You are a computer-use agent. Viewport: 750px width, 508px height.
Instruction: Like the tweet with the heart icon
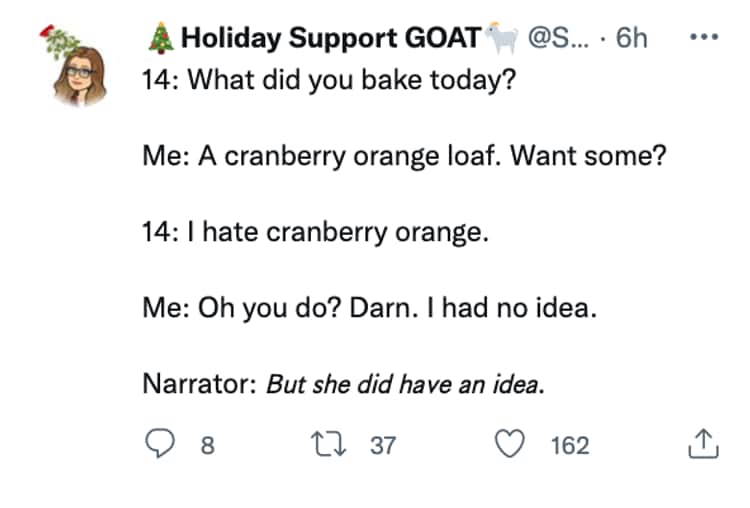(x=511, y=444)
